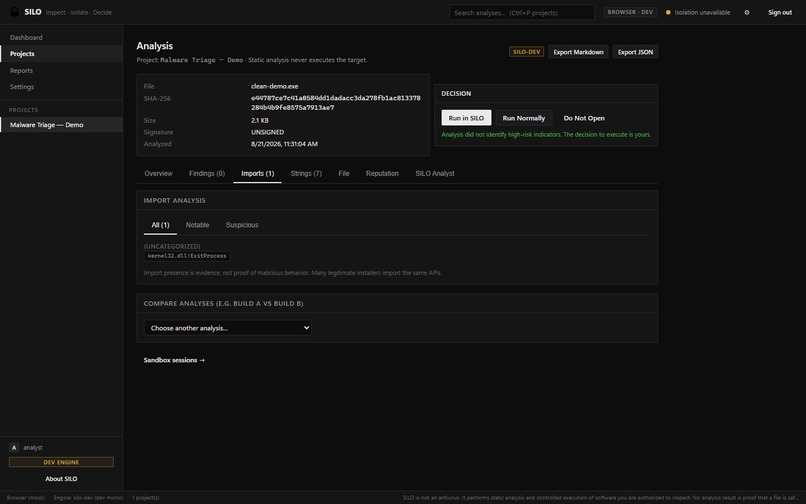Show All (1) imports

(160, 225)
